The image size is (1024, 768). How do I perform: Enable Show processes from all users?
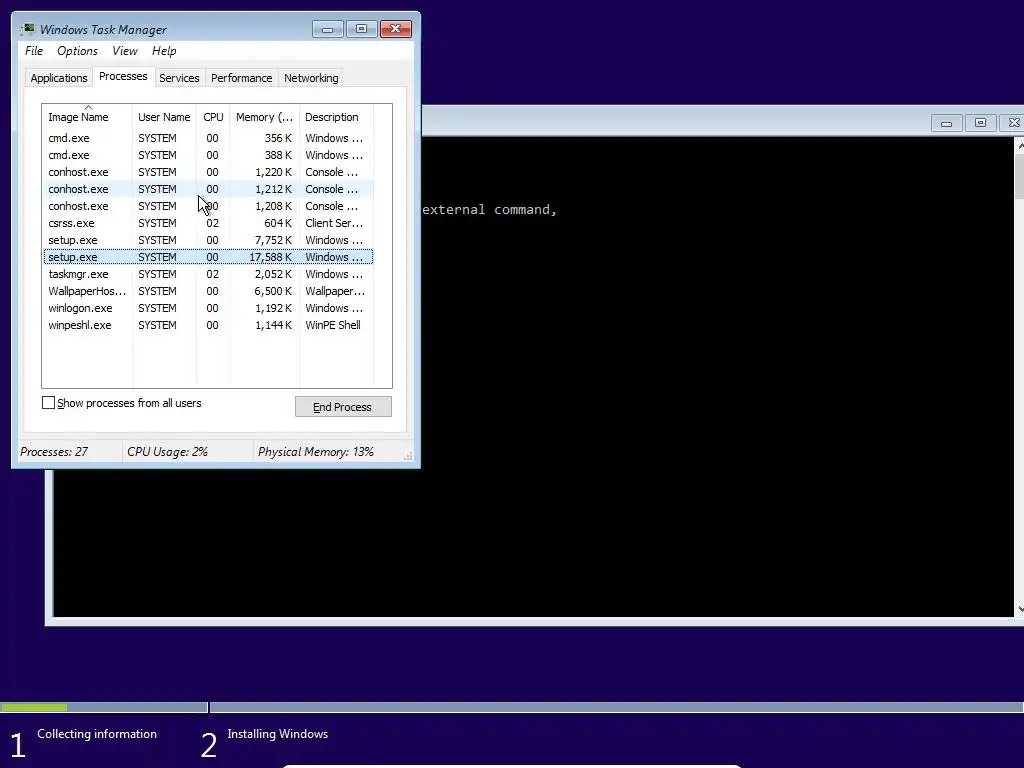click(x=48, y=403)
